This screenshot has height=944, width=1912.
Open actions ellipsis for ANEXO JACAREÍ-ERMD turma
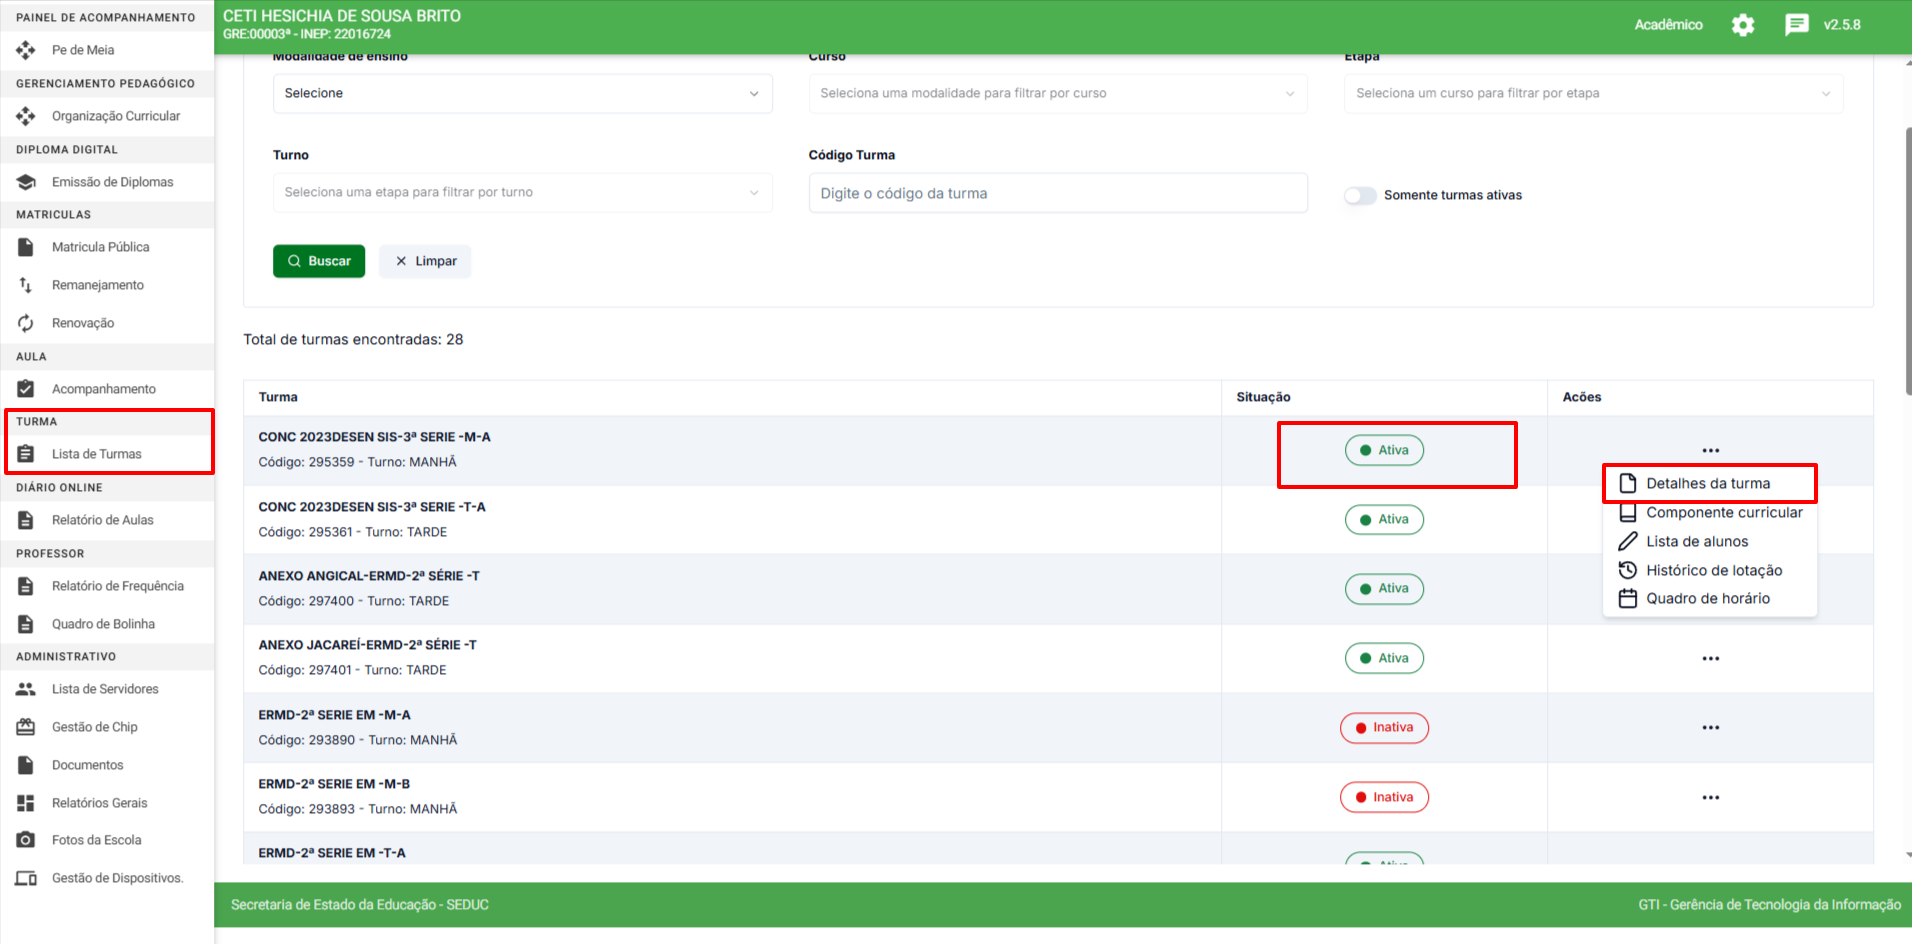pyautogui.click(x=1710, y=659)
